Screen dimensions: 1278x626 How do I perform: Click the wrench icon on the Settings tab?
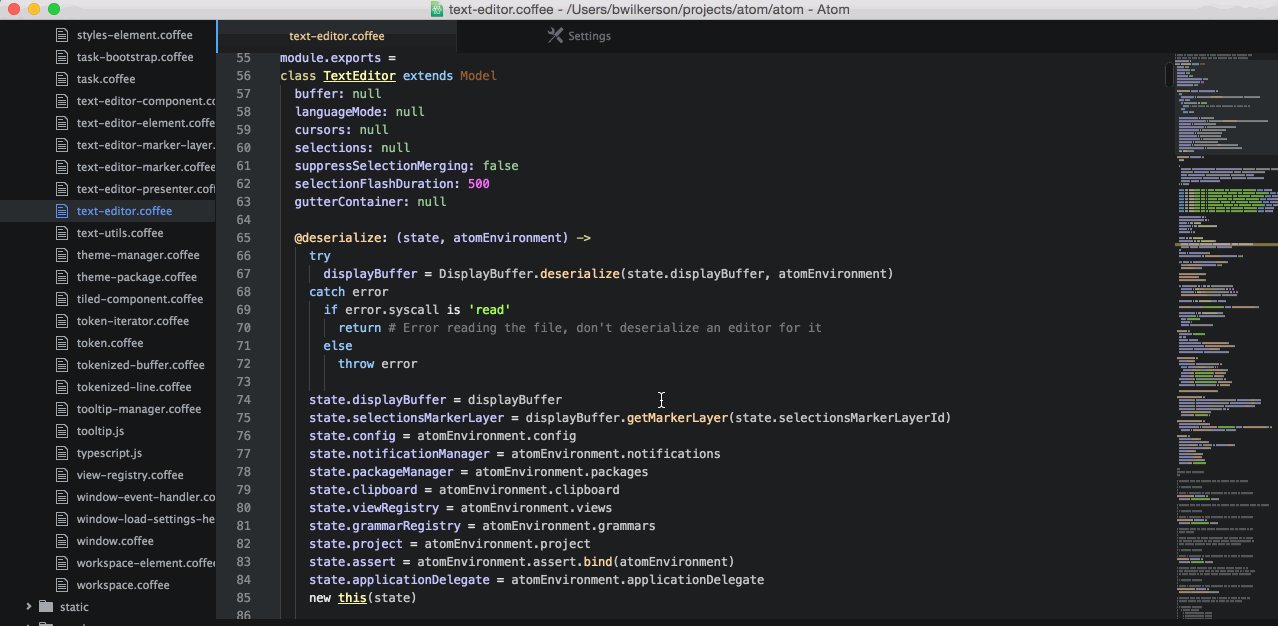click(553, 35)
